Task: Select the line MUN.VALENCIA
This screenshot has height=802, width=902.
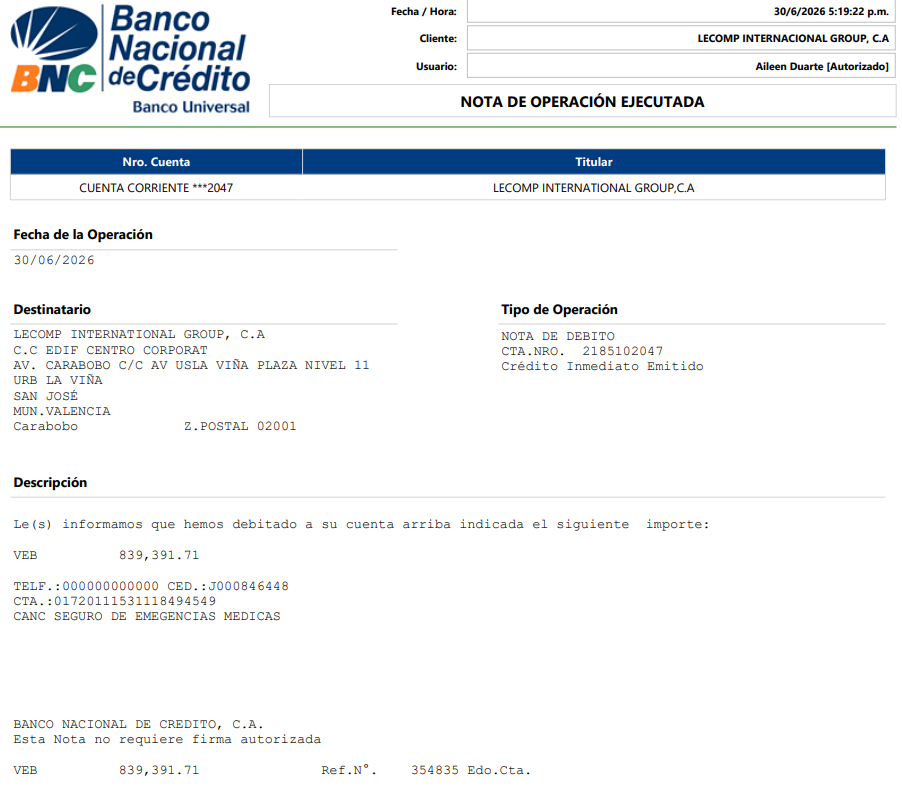Action: tap(62, 411)
